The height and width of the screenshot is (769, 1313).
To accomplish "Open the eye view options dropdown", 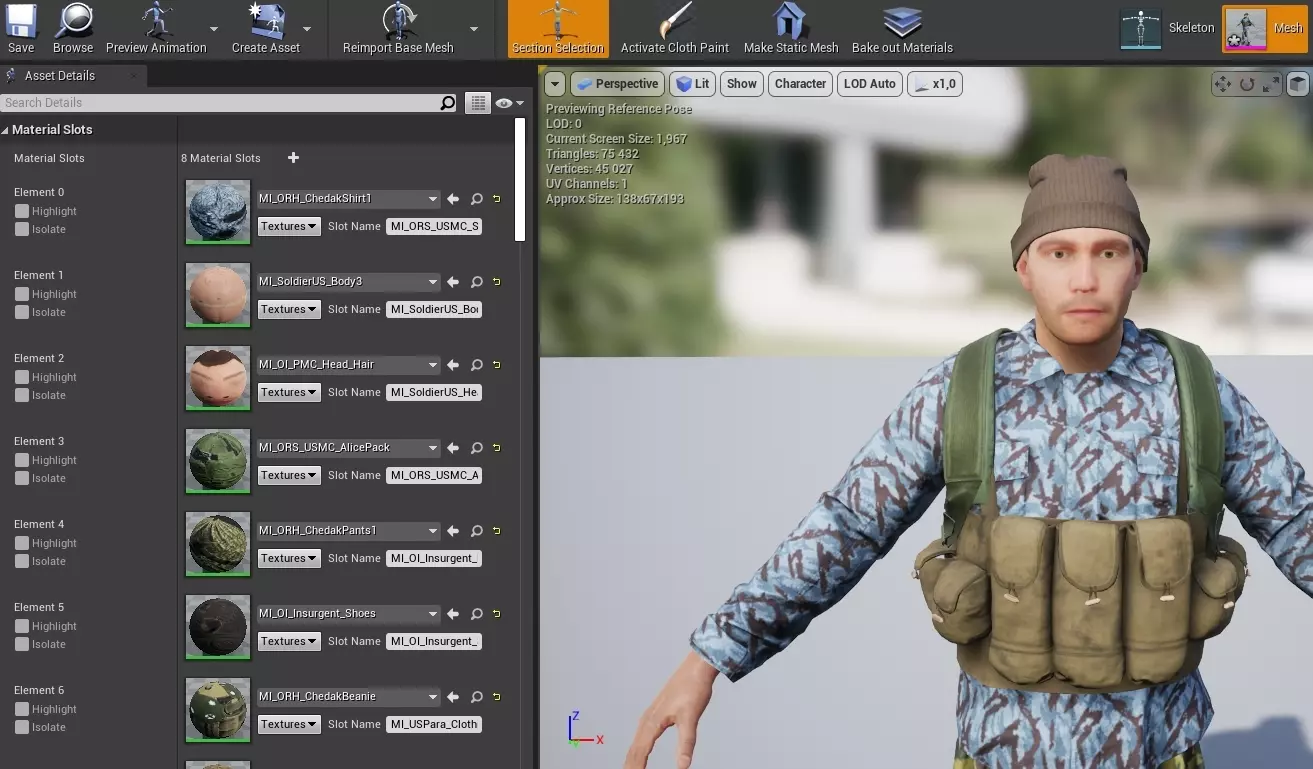I will (509, 103).
